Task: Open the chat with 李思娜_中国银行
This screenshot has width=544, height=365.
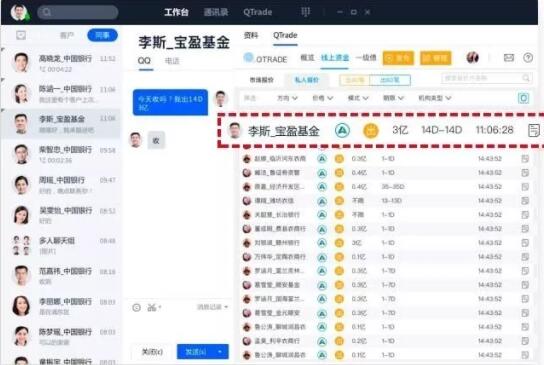Action: [61, 306]
